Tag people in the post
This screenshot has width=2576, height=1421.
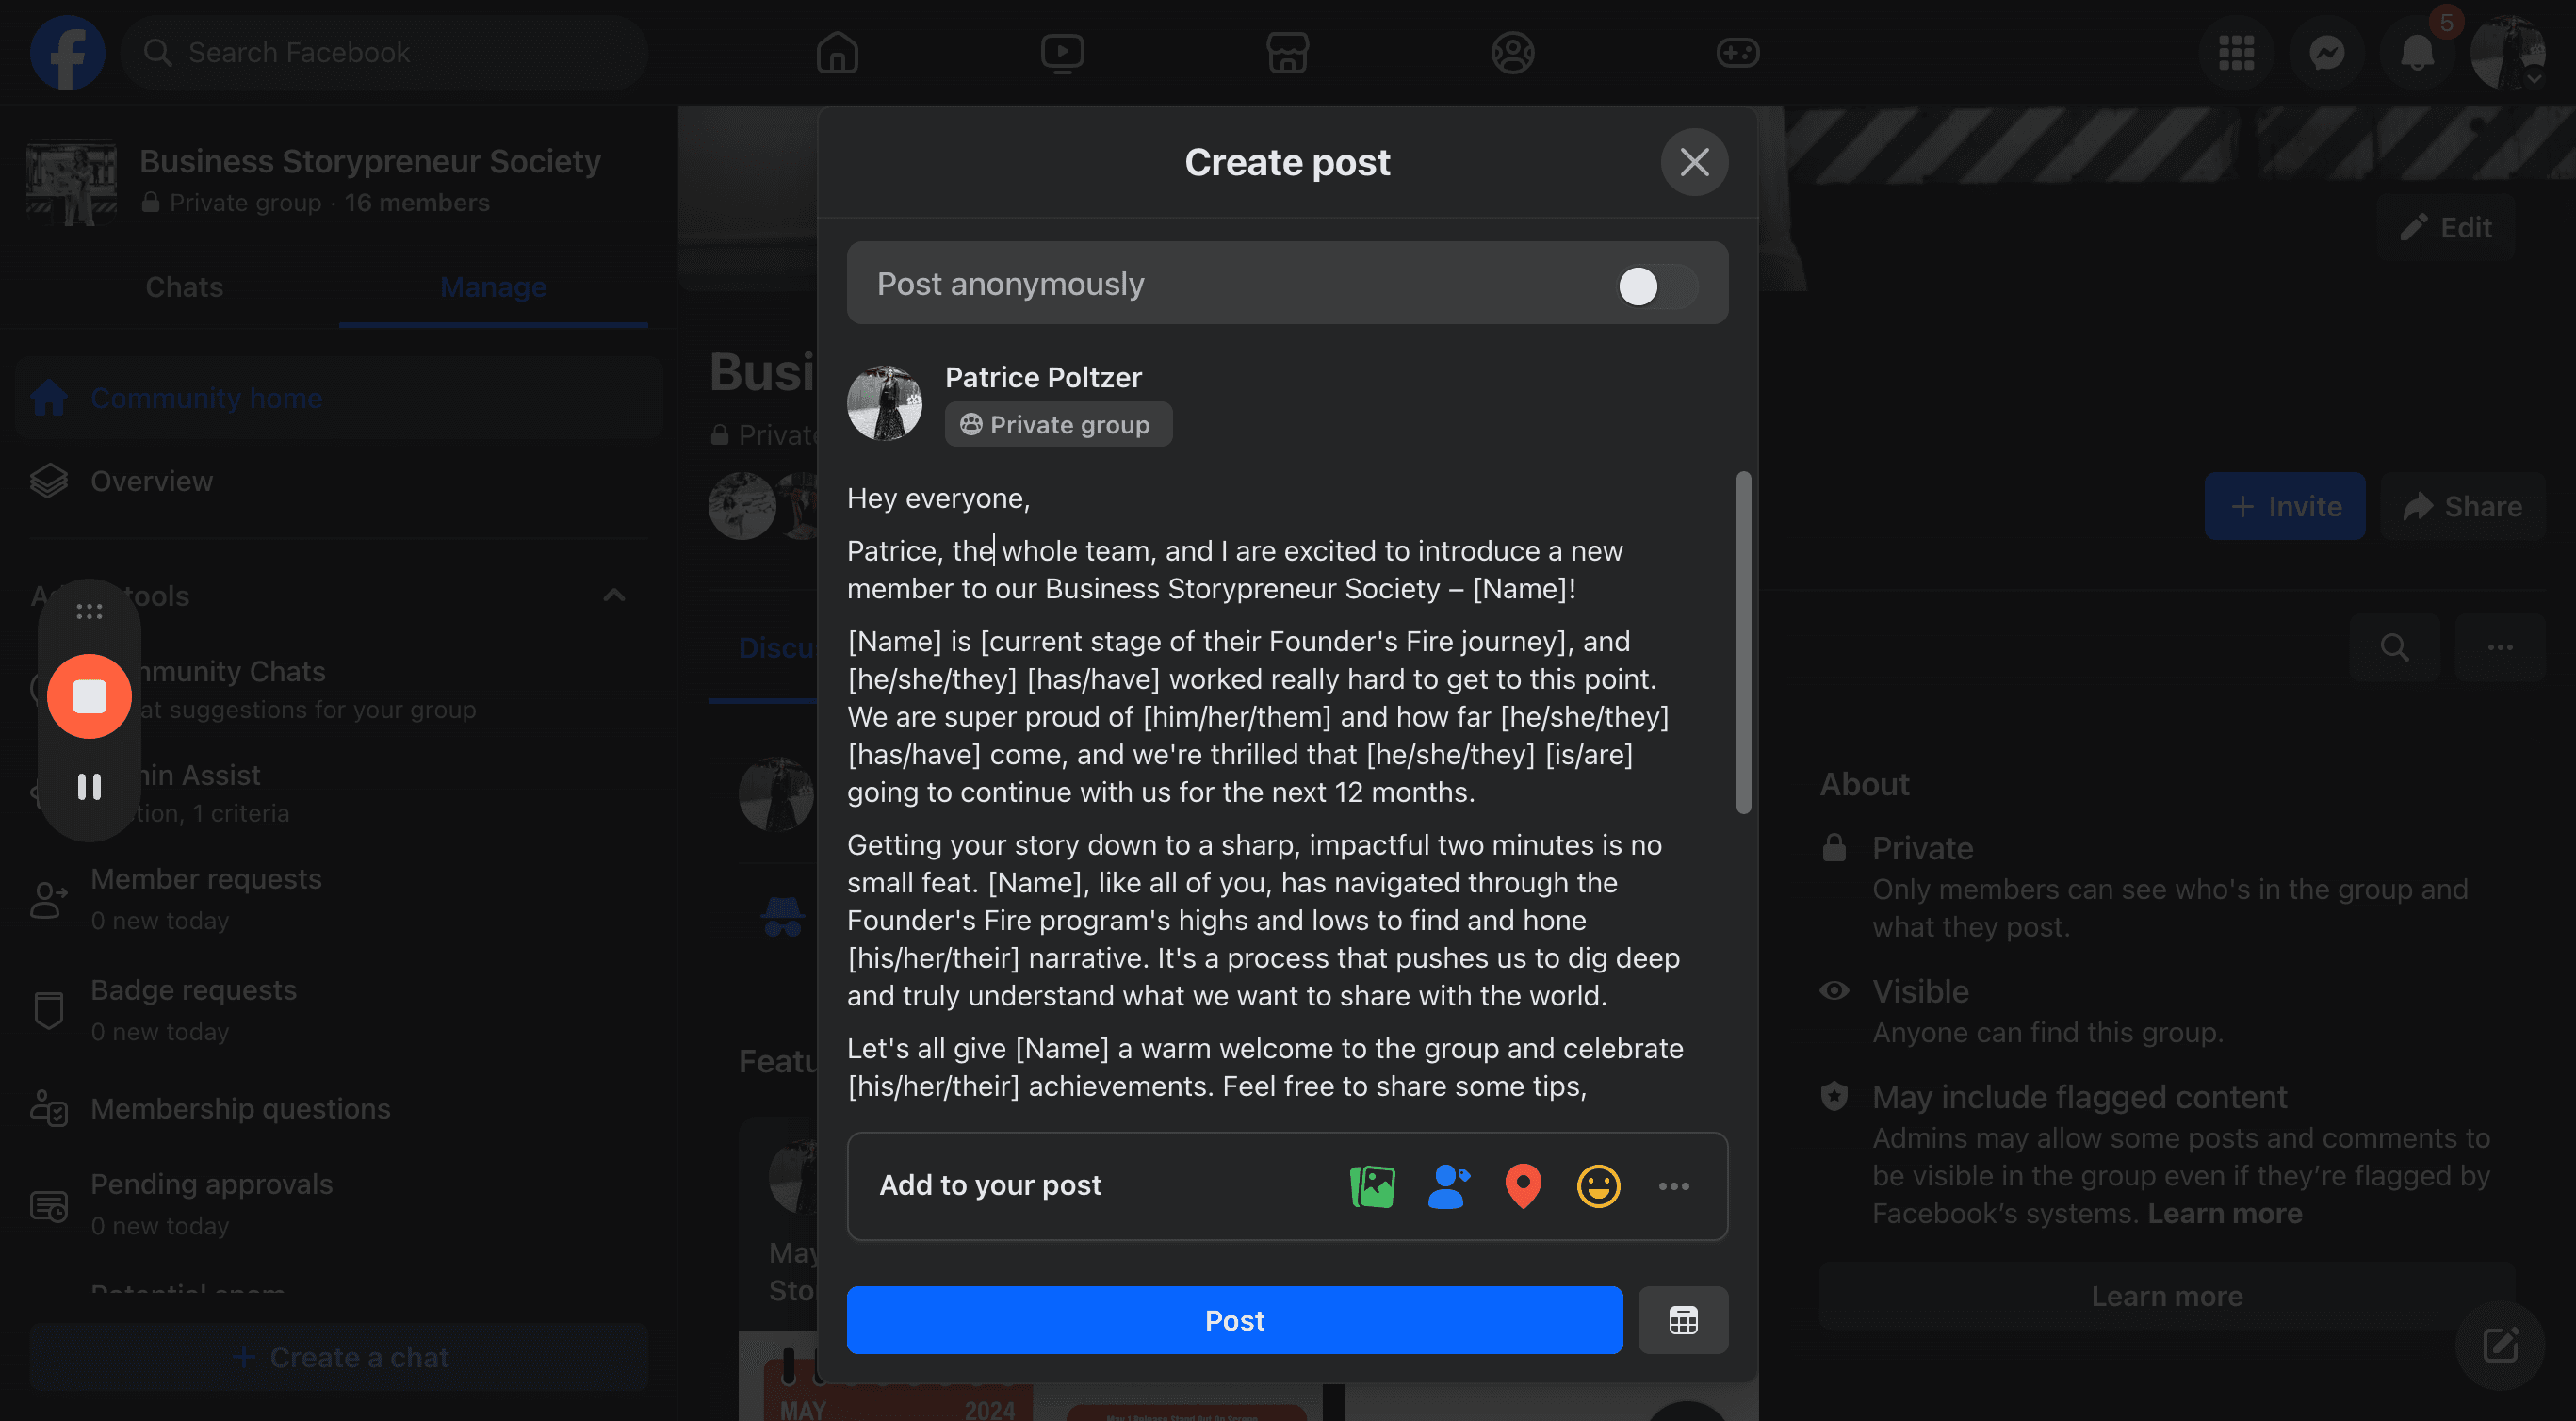click(x=1448, y=1186)
